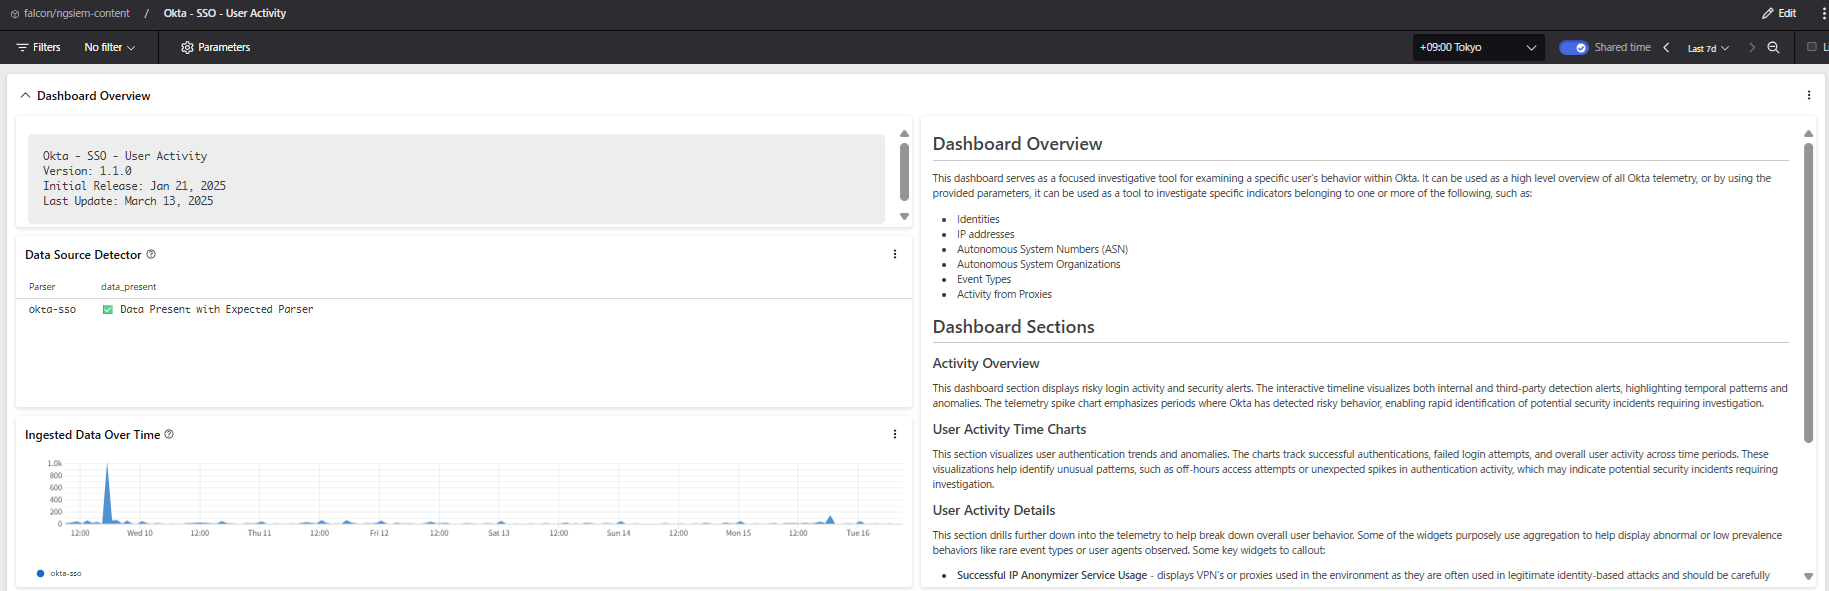The height and width of the screenshot is (591, 1829).
Task: Collapse the Dashboard Overview section
Action: tap(25, 96)
